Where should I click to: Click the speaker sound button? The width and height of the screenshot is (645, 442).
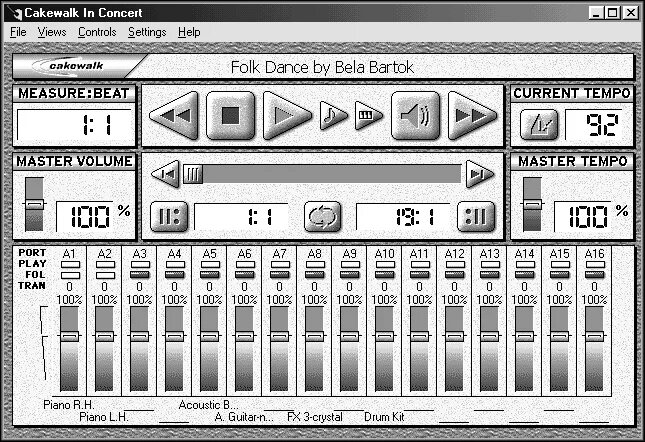tap(415, 116)
